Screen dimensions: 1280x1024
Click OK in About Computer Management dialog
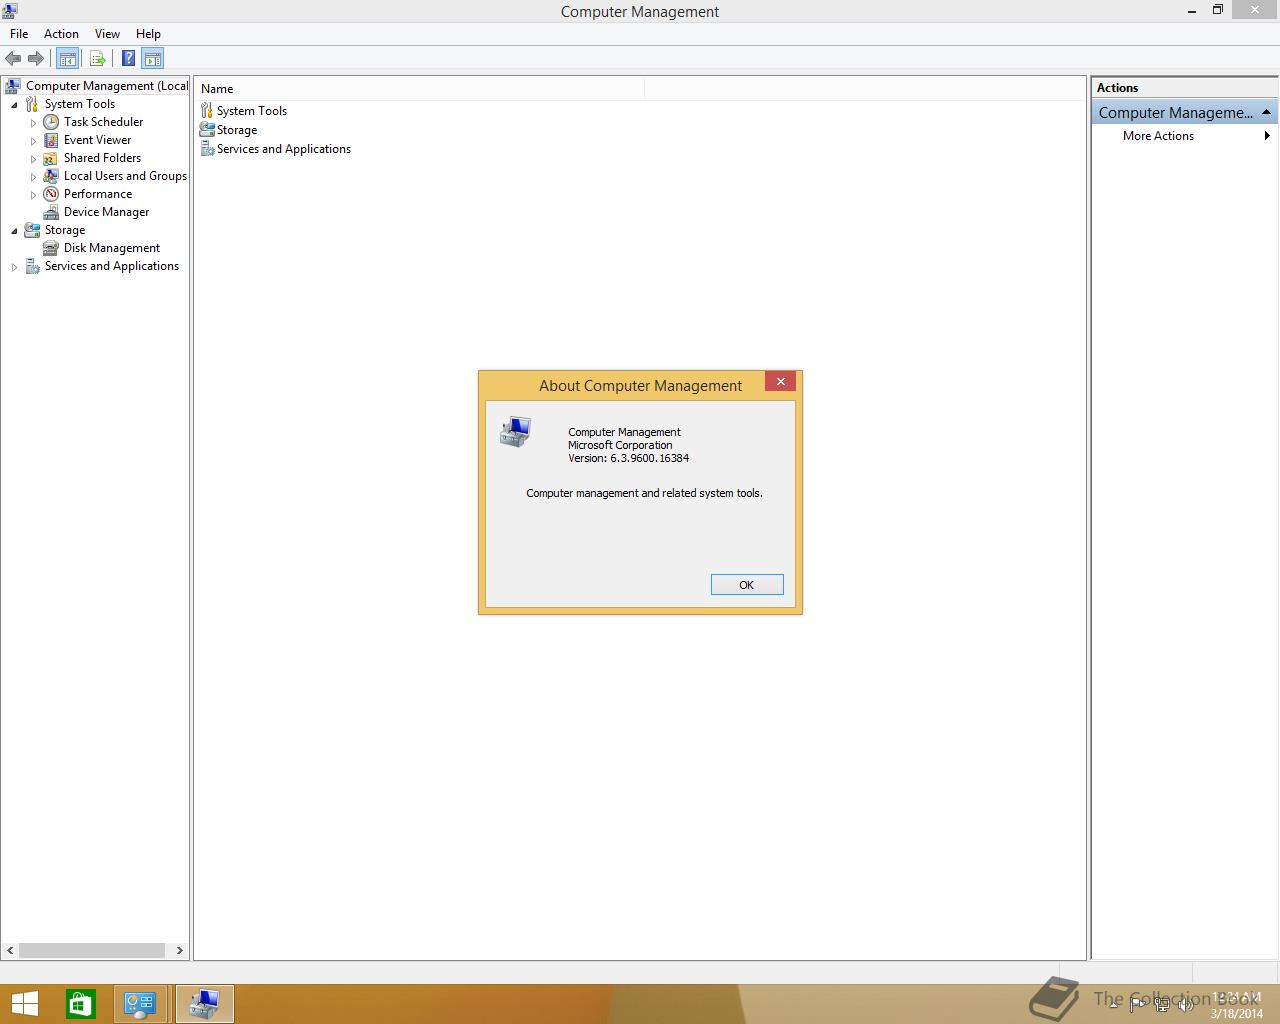tap(747, 585)
